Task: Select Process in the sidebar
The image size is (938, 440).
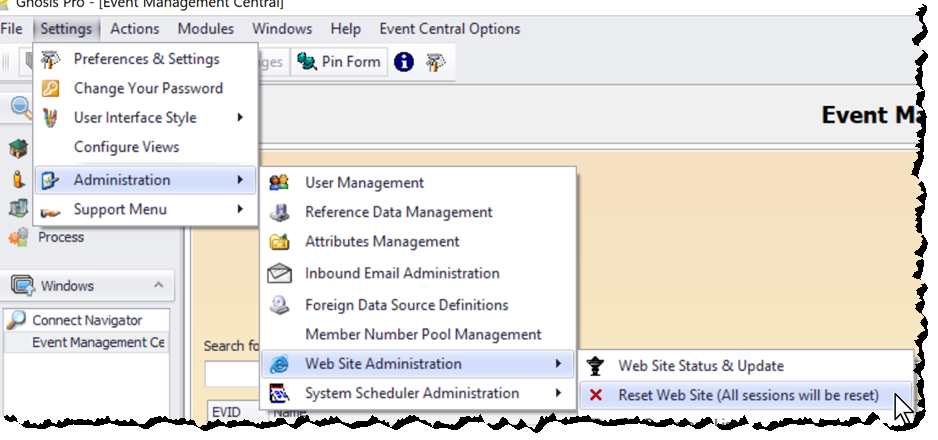Action: pos(61,237)
